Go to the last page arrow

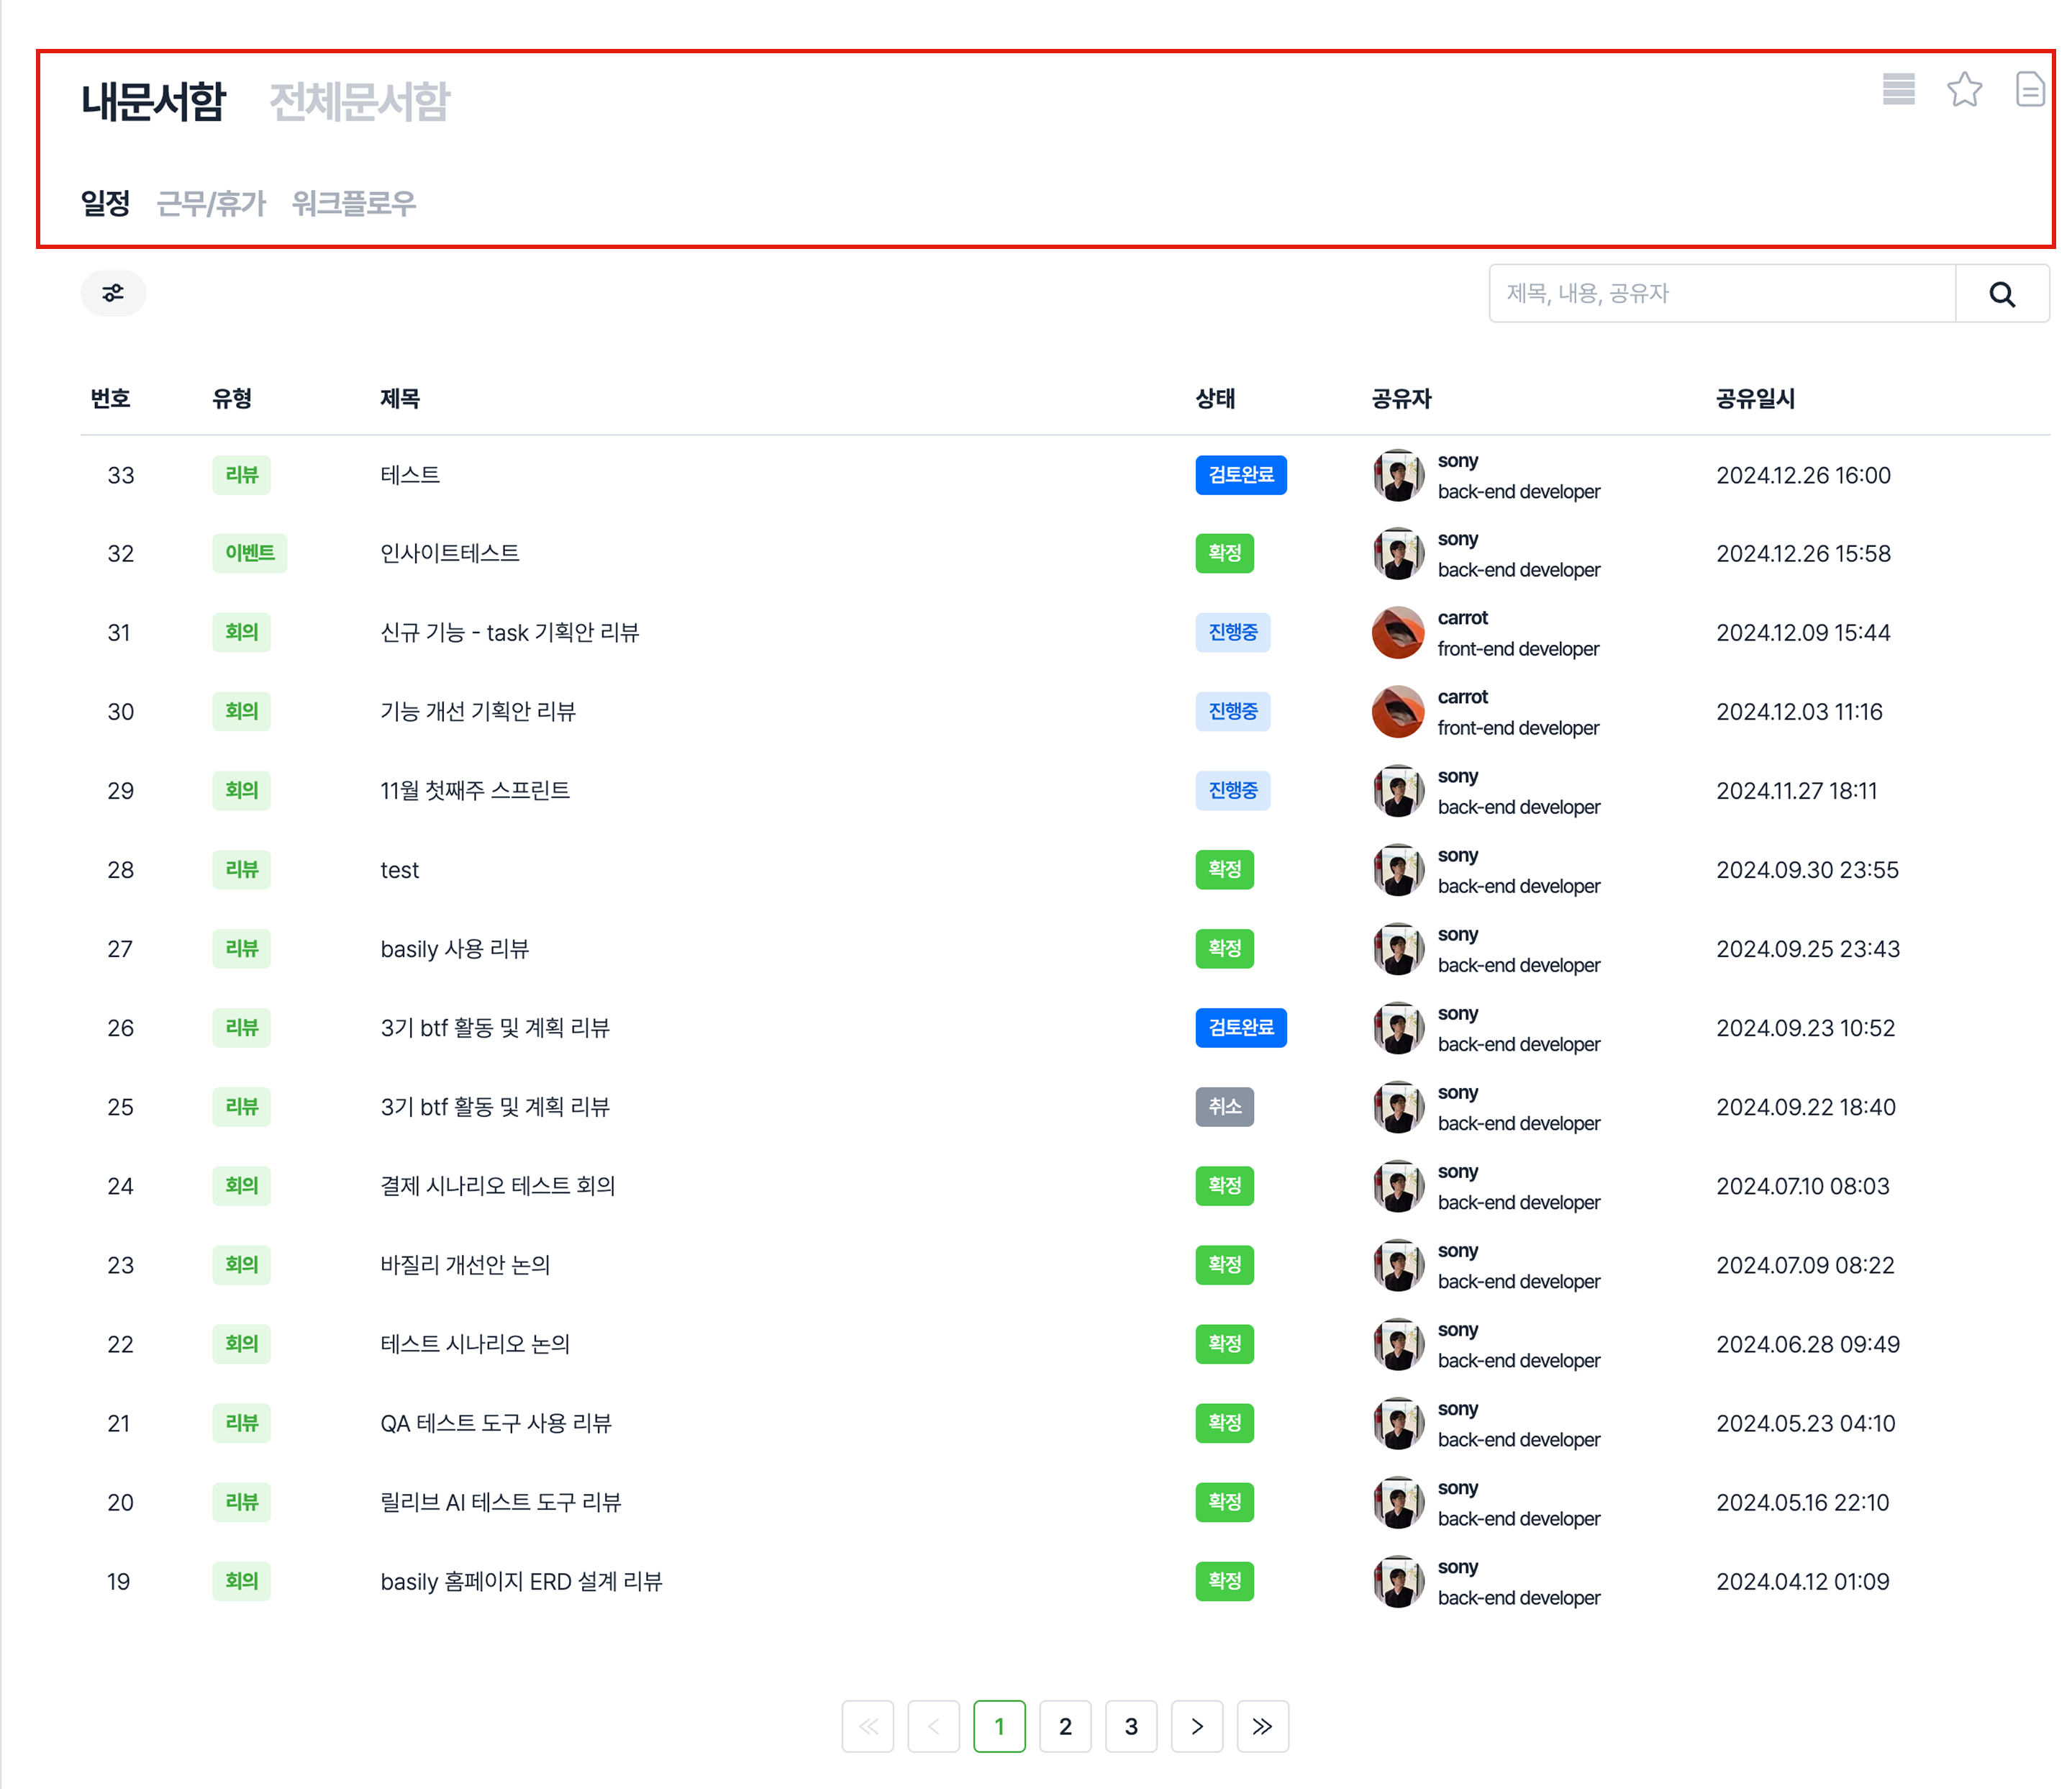click(x=1262, y=1725)
